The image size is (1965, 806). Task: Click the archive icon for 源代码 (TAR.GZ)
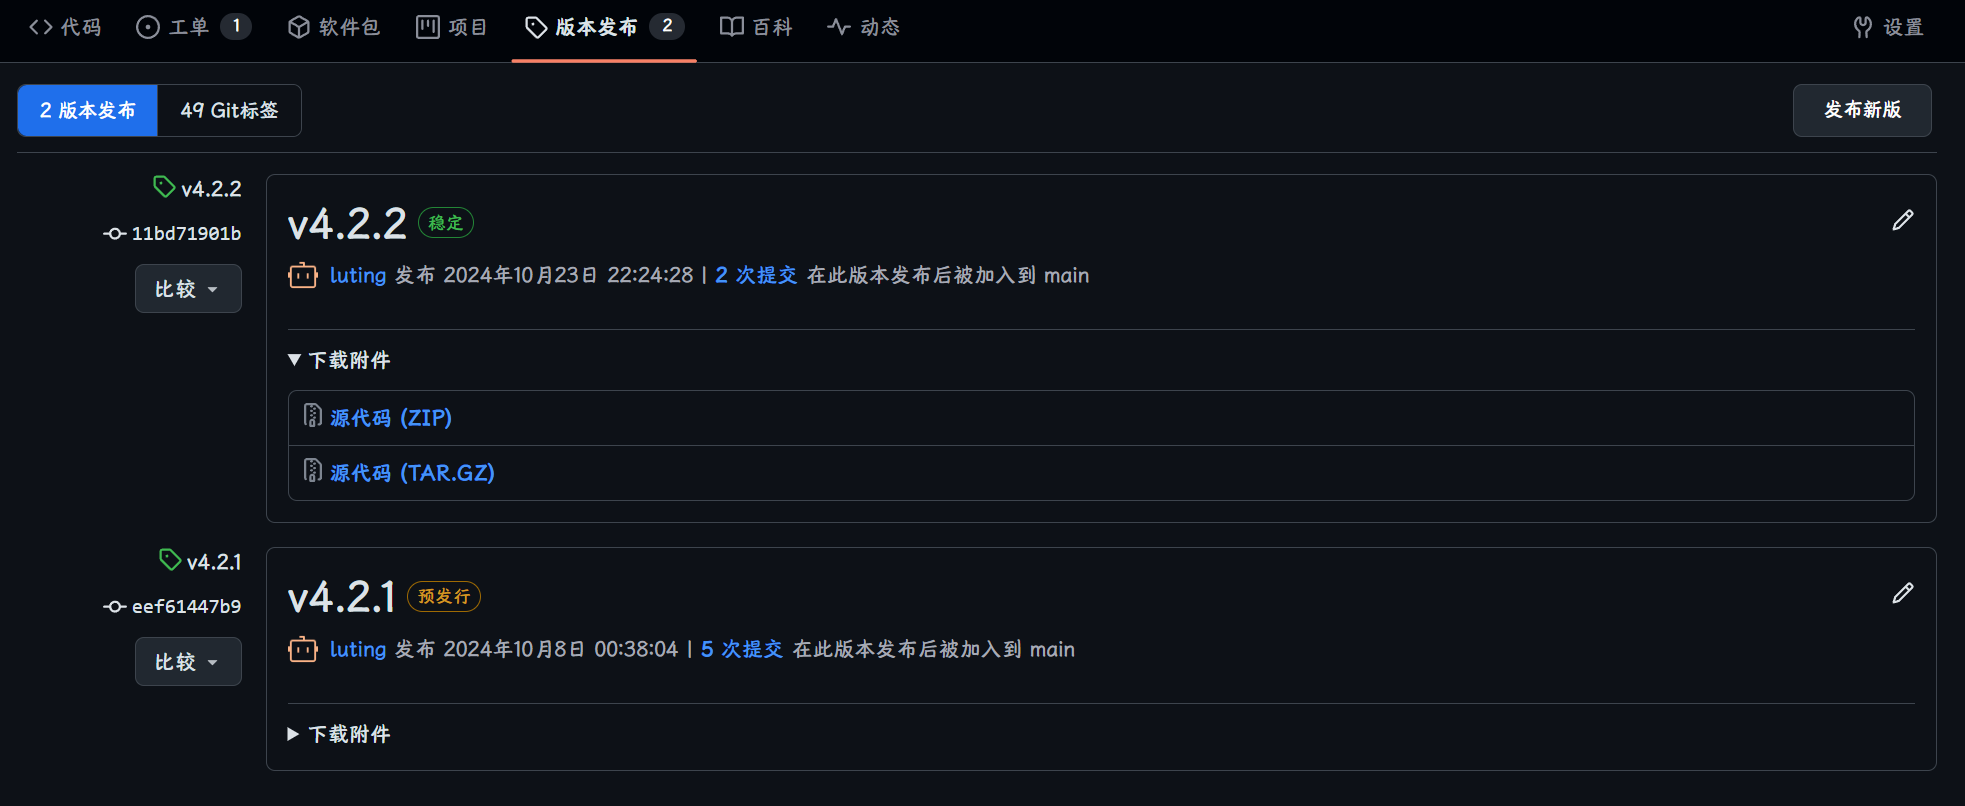pos(313,472)
